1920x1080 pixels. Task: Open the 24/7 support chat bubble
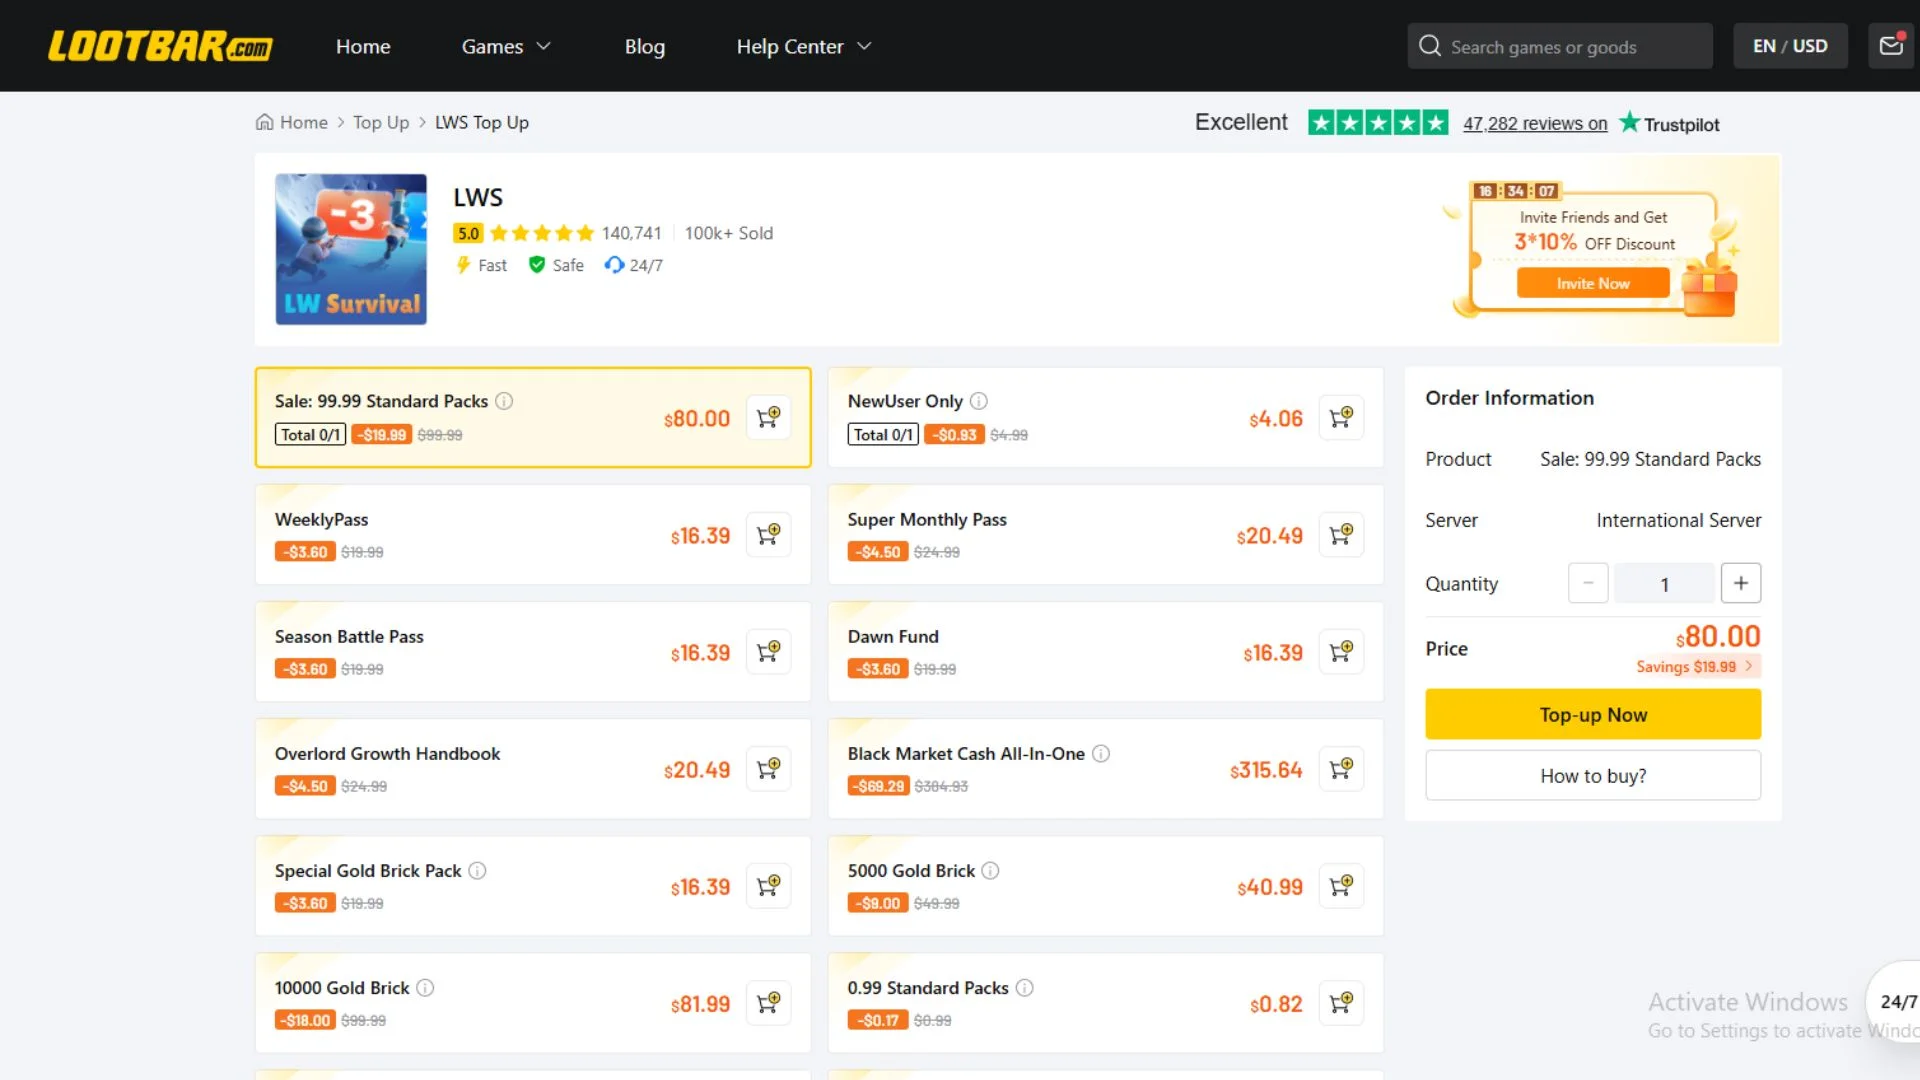click(x=1894, y=1001)
